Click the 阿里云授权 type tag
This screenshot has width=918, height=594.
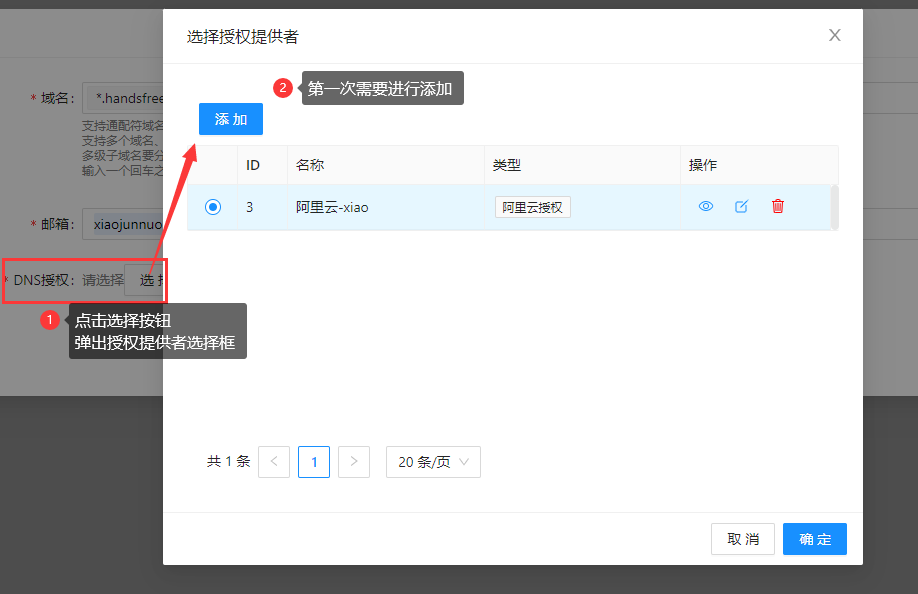533,206
